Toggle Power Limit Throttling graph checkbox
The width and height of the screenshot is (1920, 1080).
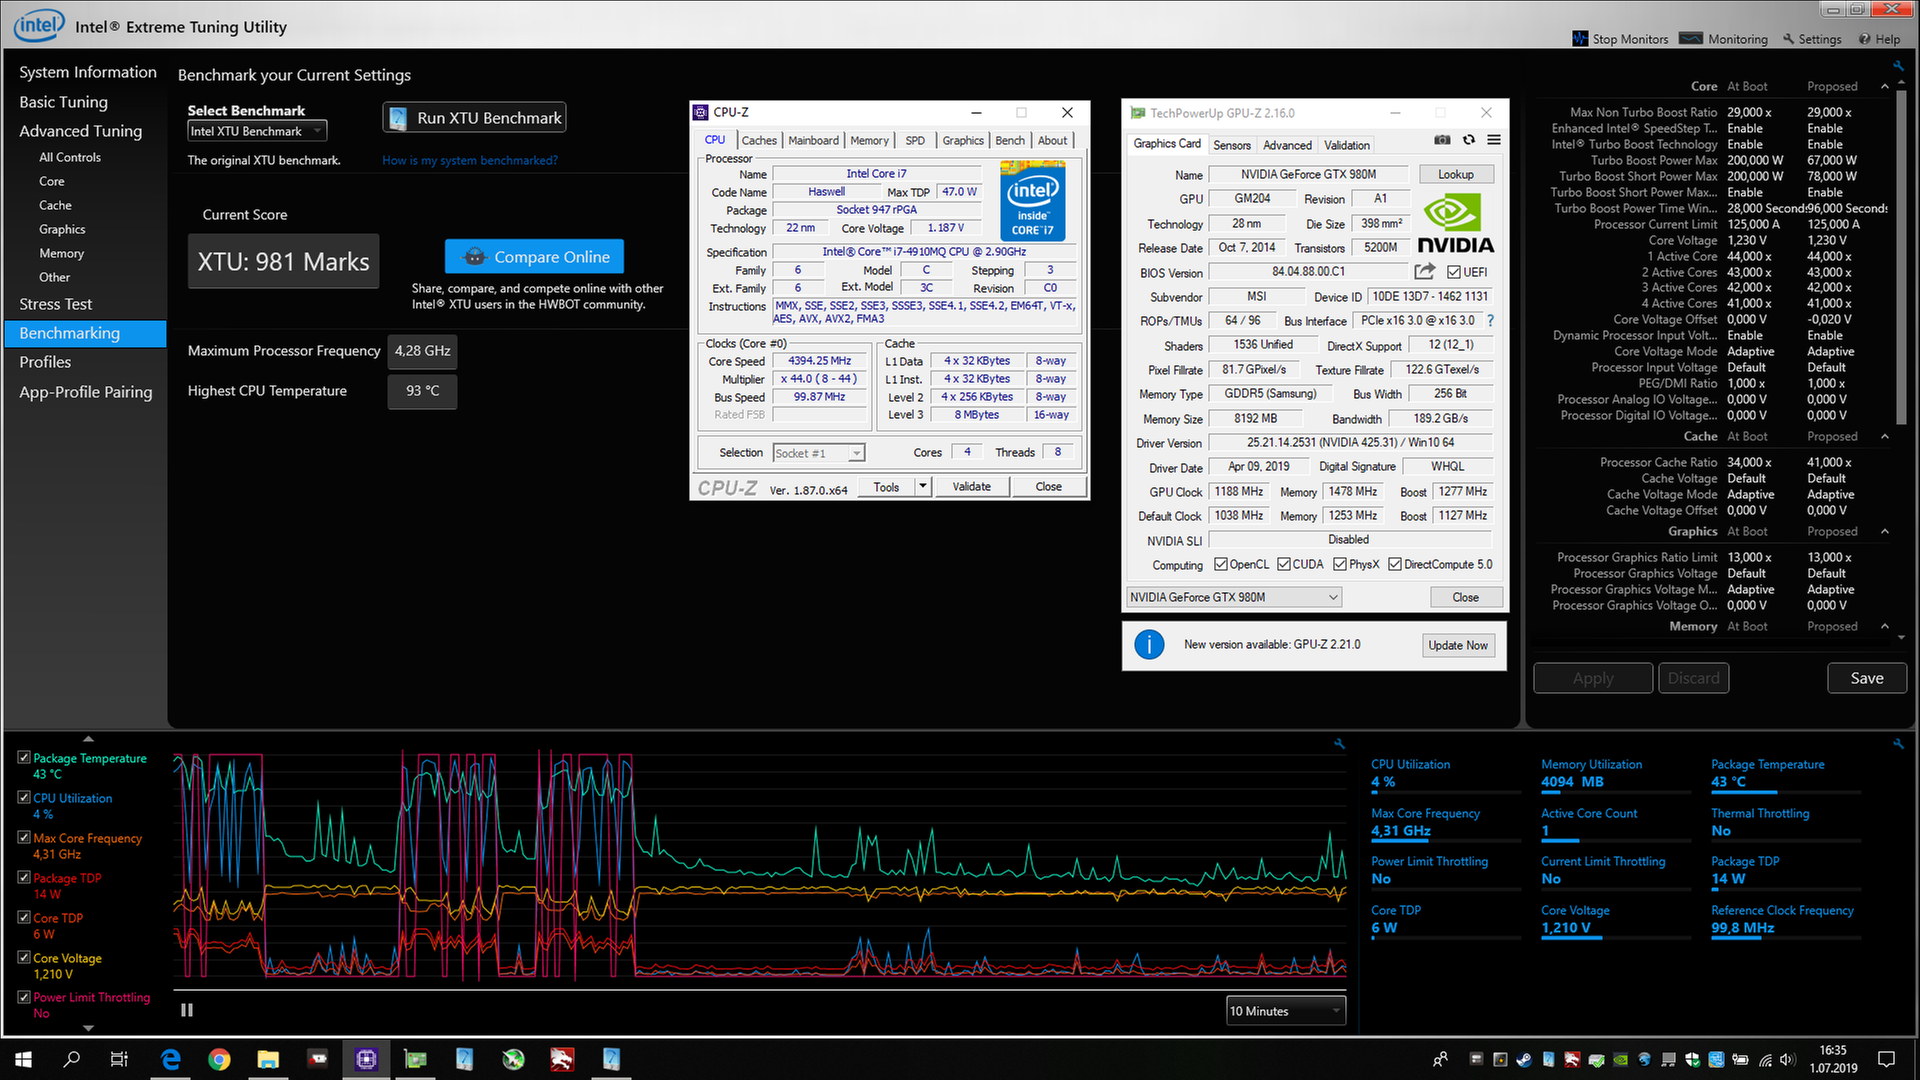point(24,997)
